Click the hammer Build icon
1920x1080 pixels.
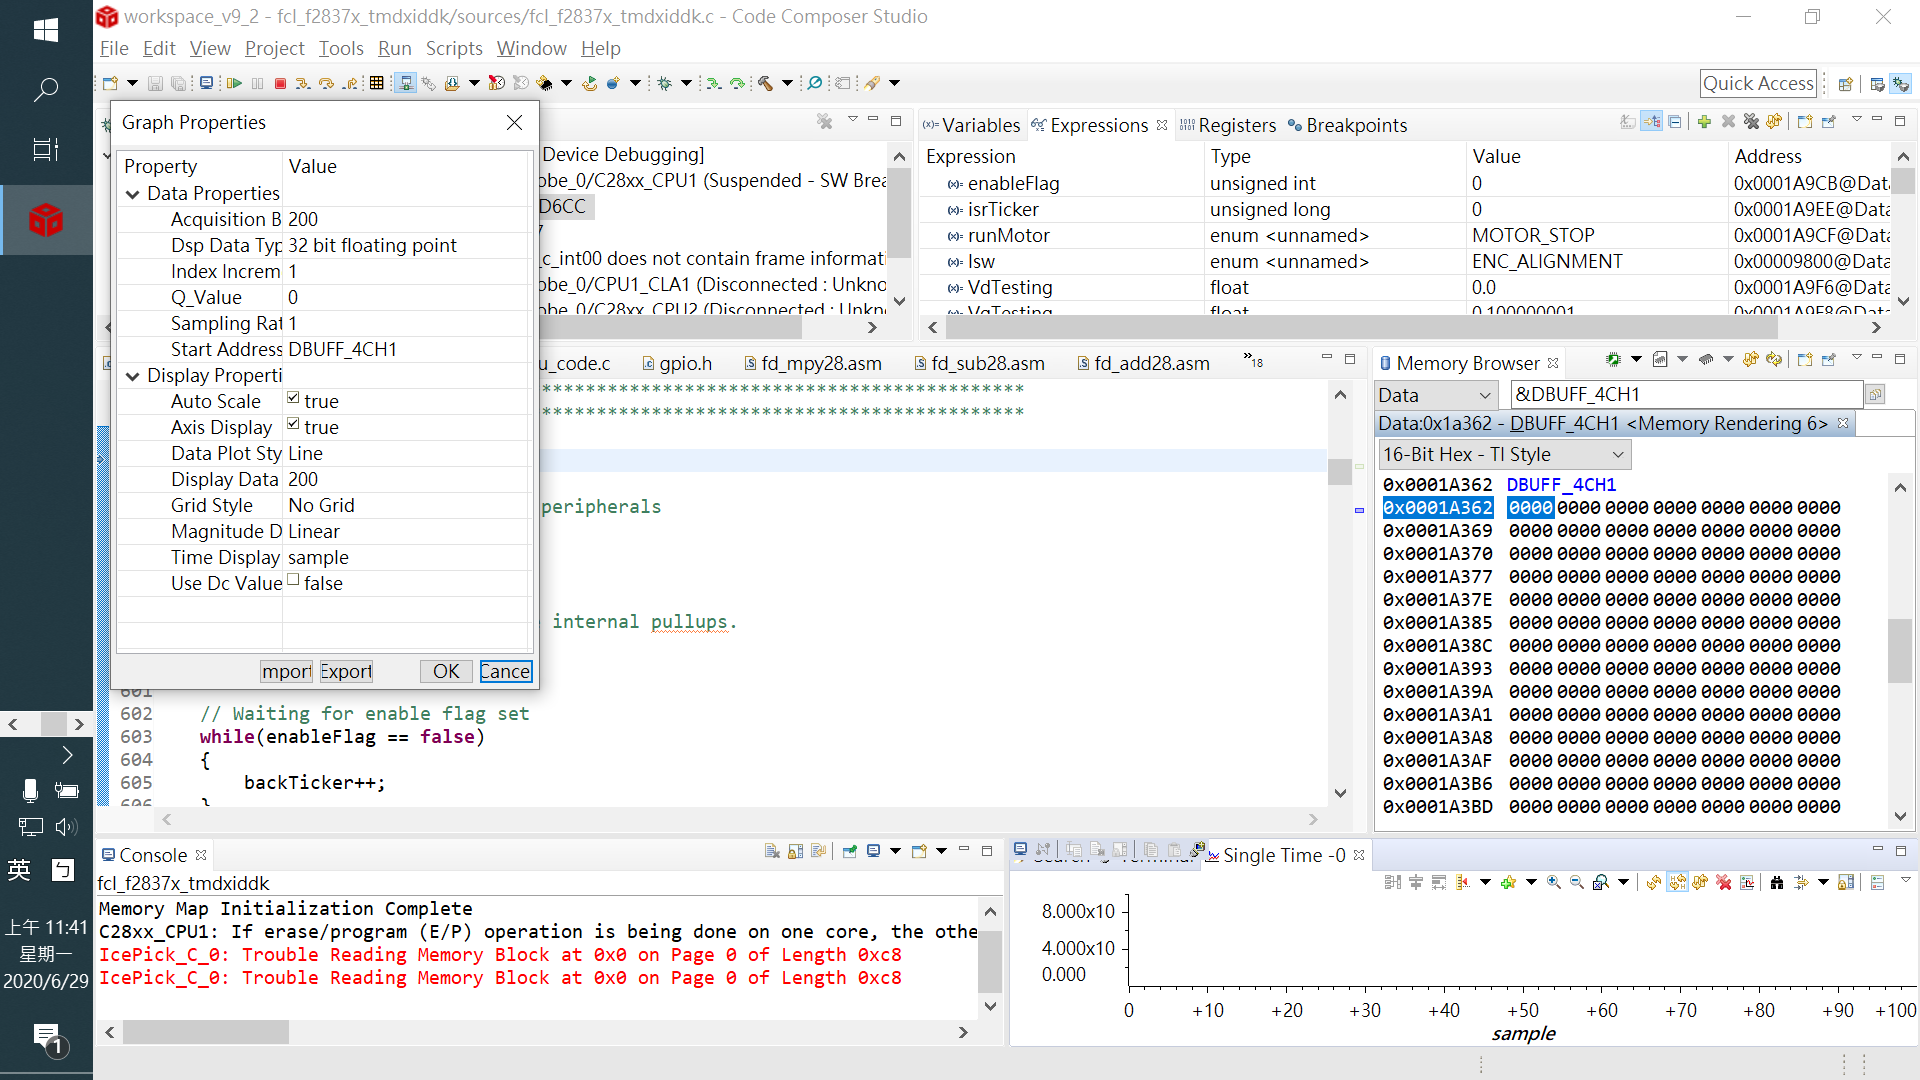pos(765,83)
